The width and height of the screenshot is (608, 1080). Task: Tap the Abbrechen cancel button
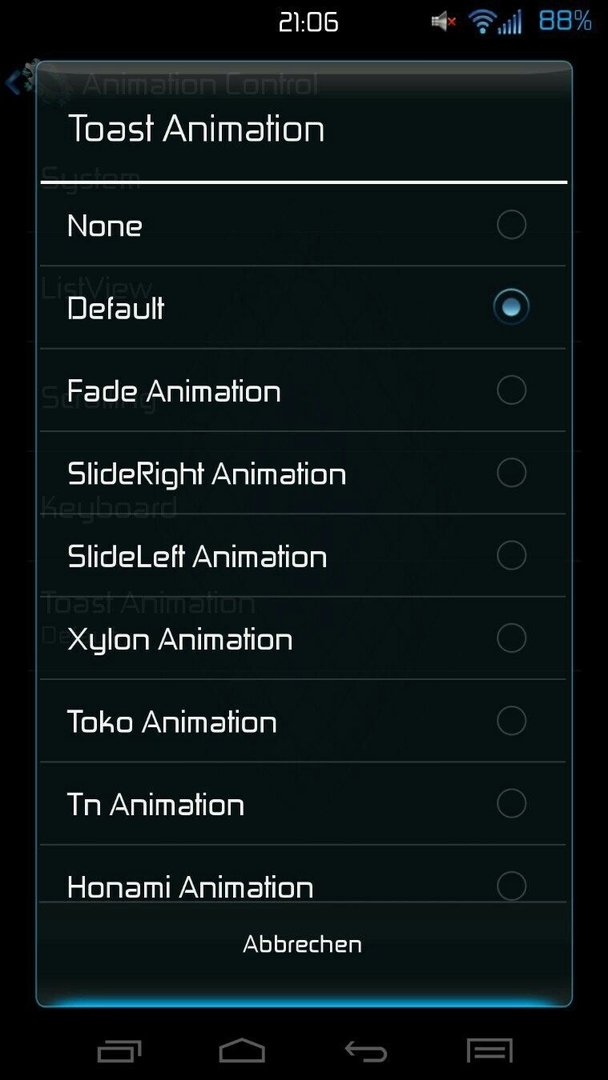tap(302, 944)
